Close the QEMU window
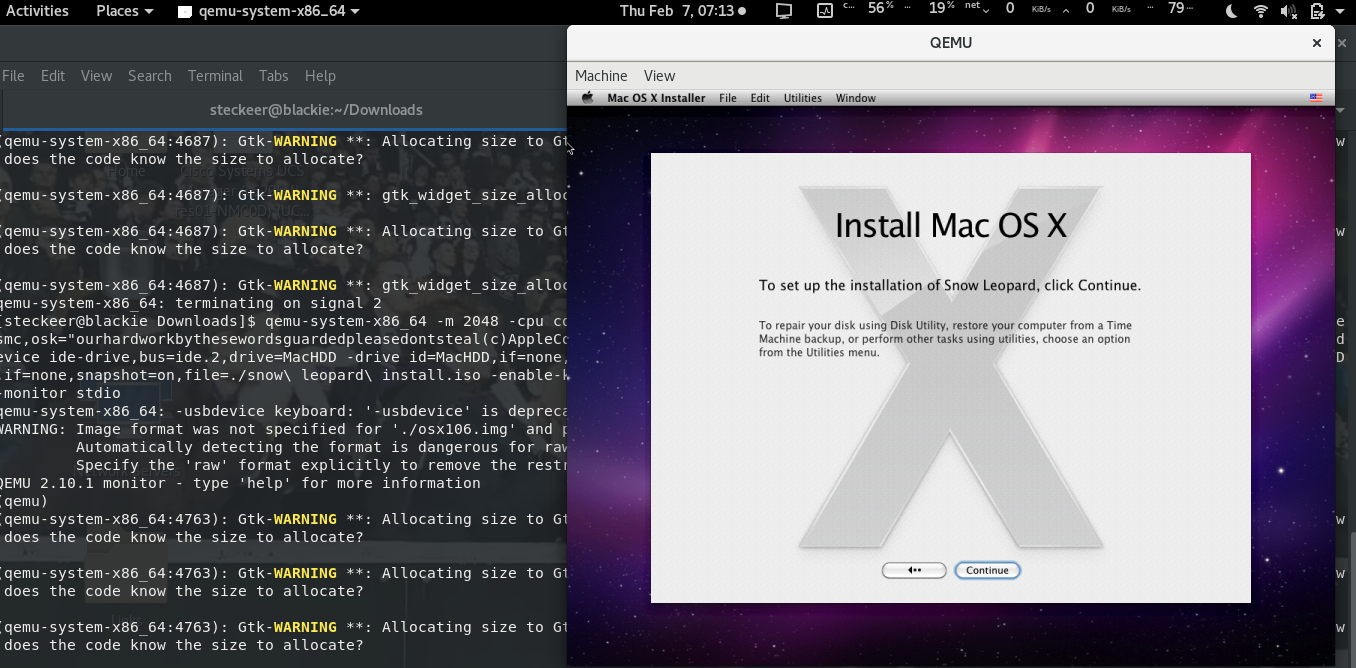 [x=1317, y=43]
